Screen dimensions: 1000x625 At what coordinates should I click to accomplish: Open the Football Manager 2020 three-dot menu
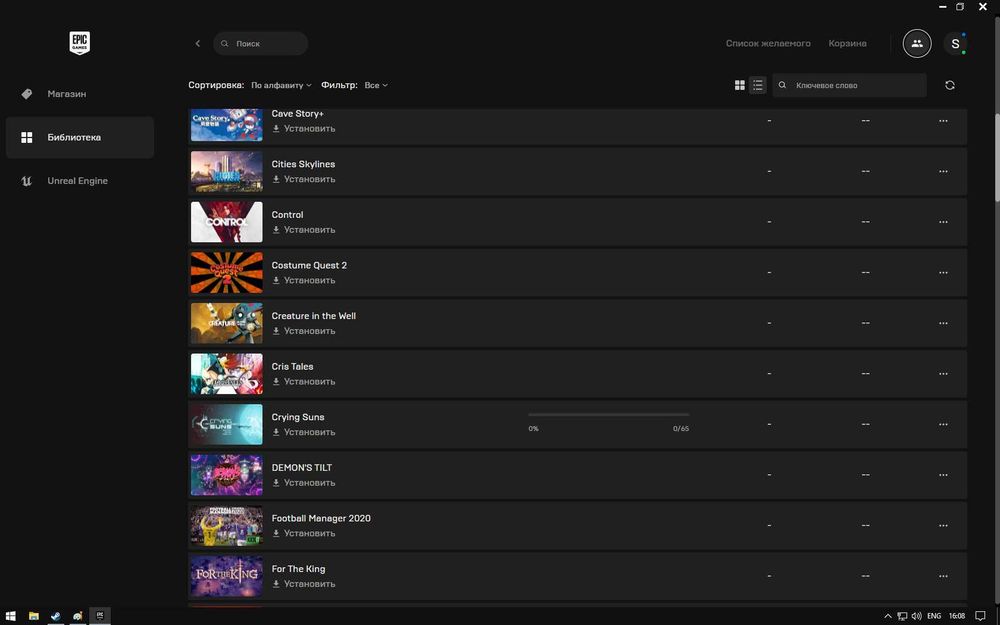[943, 526]
